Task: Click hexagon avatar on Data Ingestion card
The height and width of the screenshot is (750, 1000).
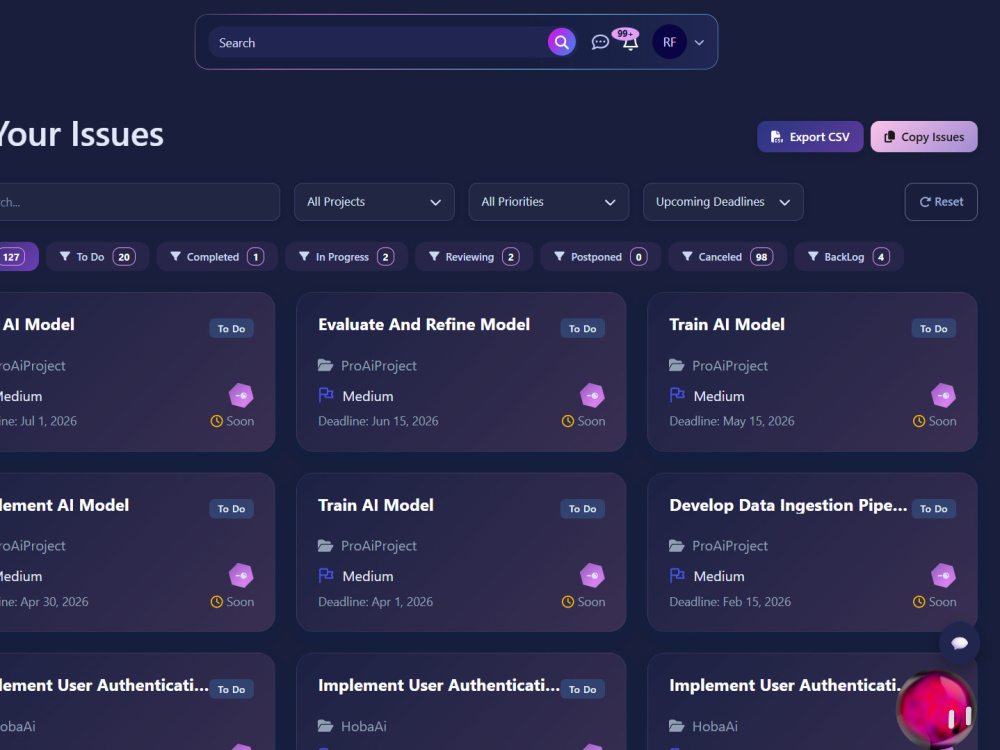Action: 943,576
